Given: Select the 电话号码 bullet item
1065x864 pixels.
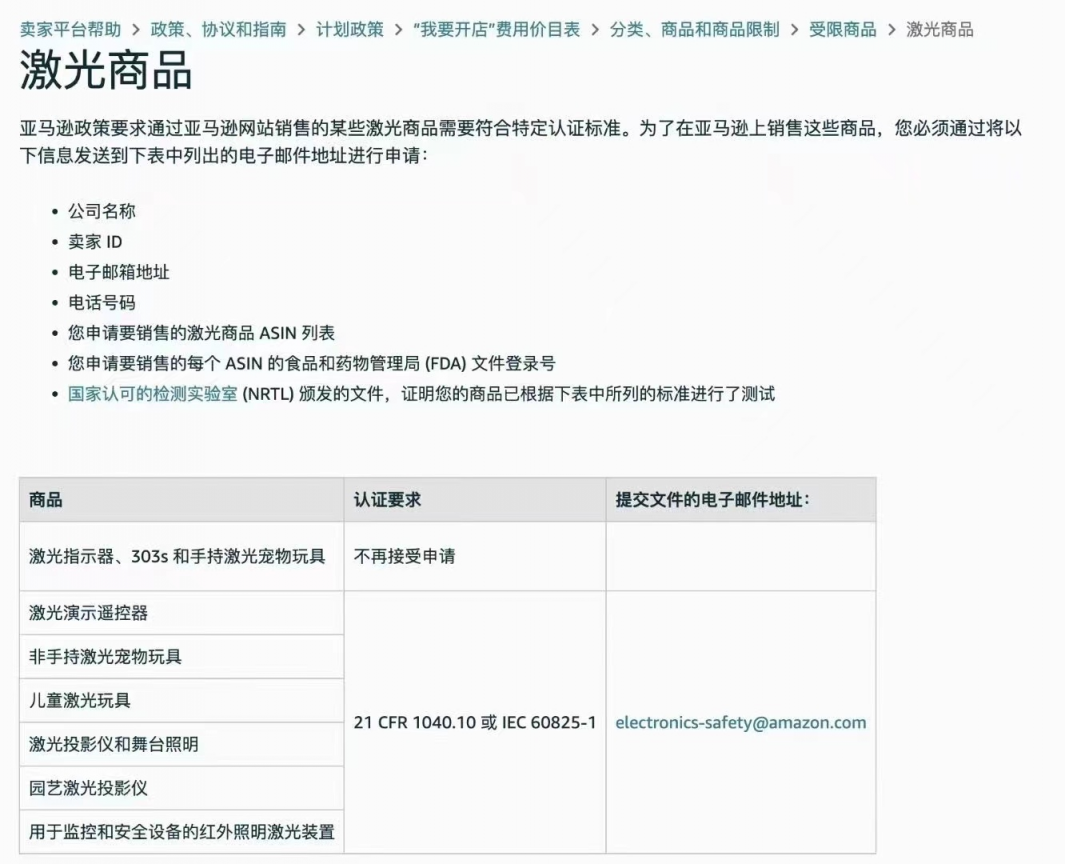Looking at the screenshot, I should [102, 302].
